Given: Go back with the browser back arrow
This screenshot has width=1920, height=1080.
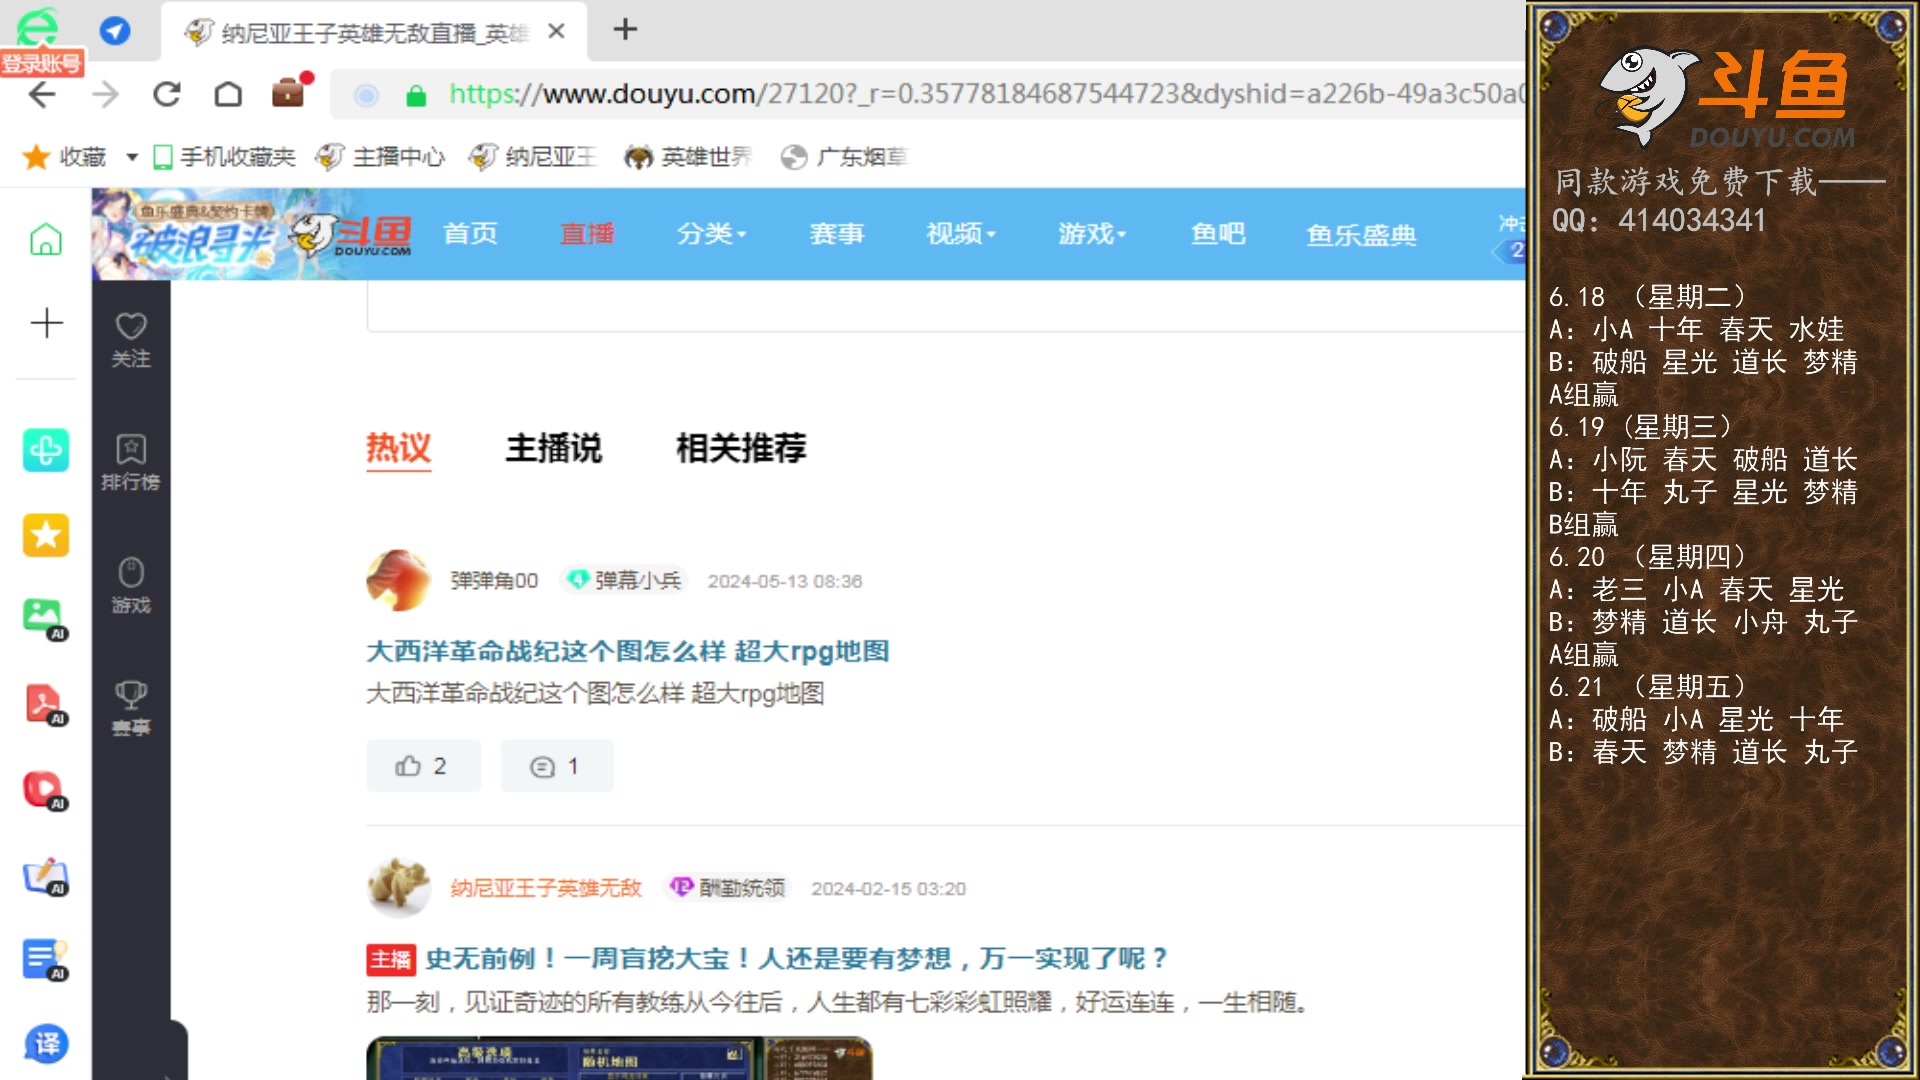Looking at the screenshot, I should 42,95.
